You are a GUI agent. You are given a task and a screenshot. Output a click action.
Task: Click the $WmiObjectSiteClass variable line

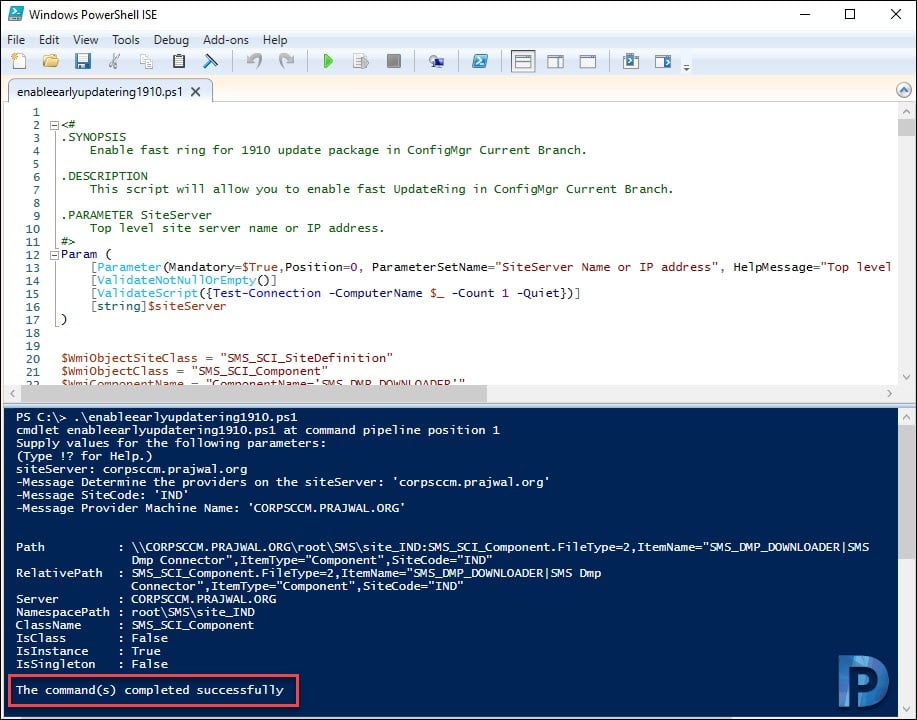click(227, 358)
